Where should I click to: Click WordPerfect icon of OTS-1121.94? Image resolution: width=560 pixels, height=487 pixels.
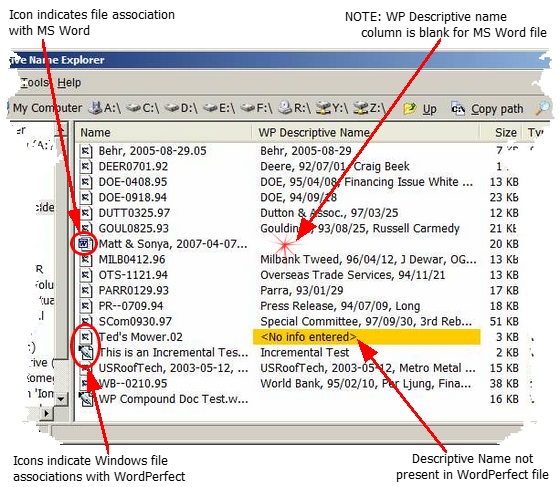86,275
